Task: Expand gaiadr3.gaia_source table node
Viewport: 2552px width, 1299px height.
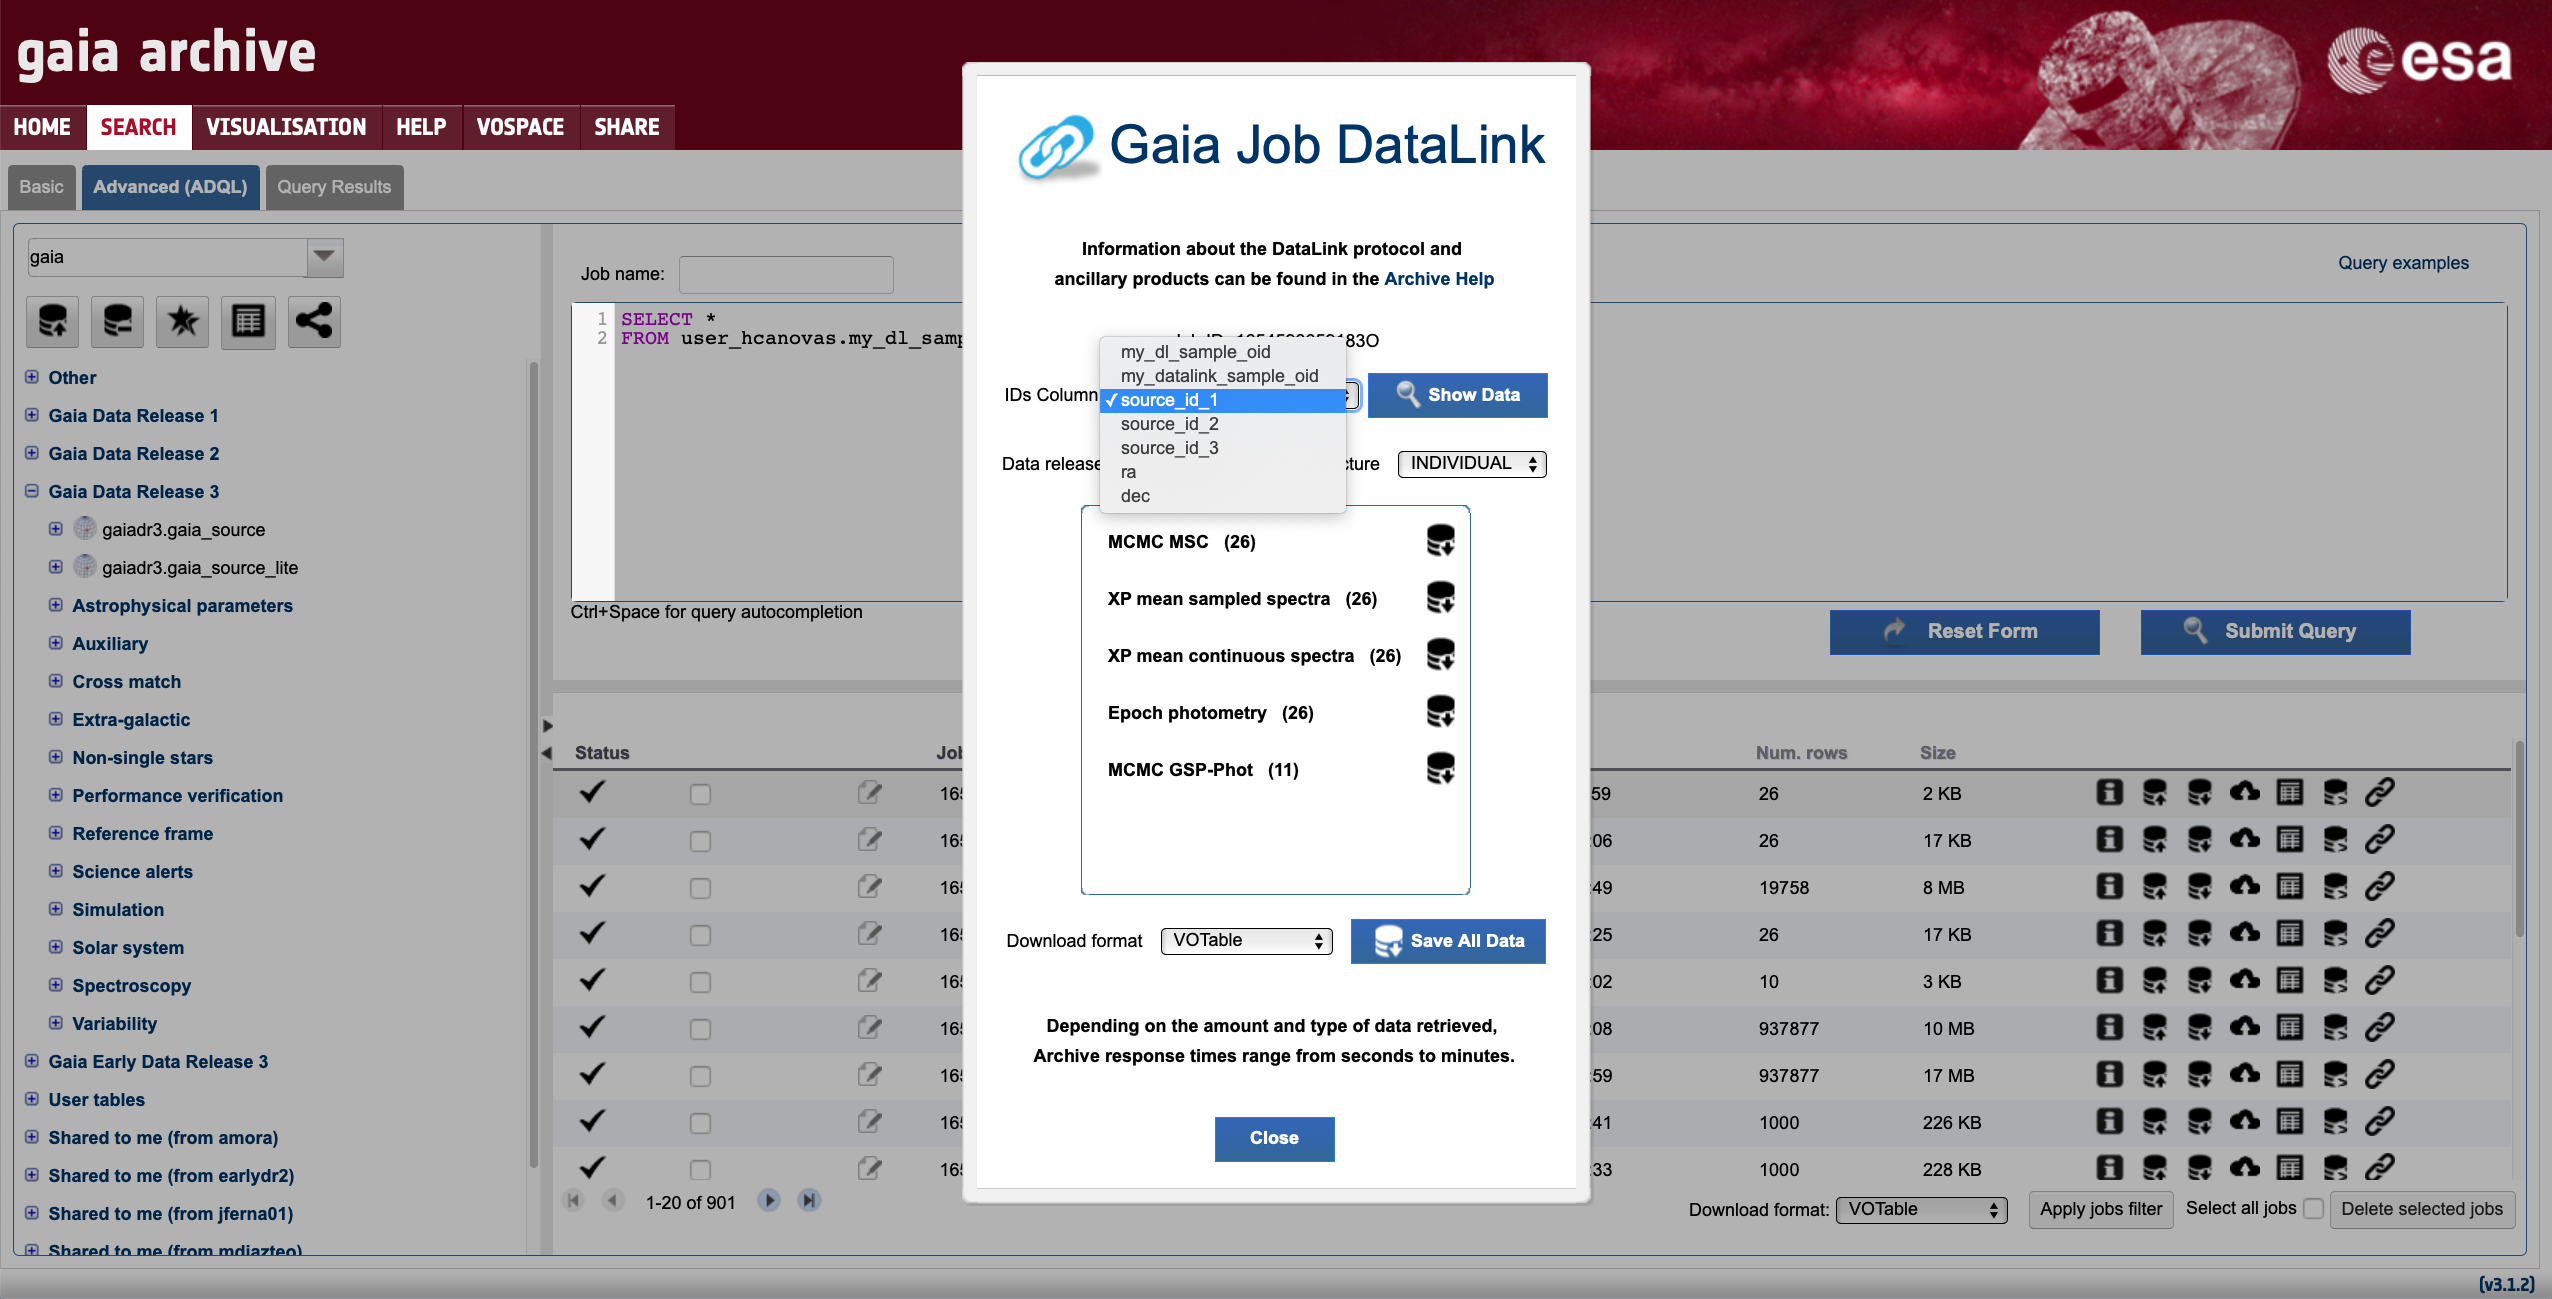Action: 56,529
